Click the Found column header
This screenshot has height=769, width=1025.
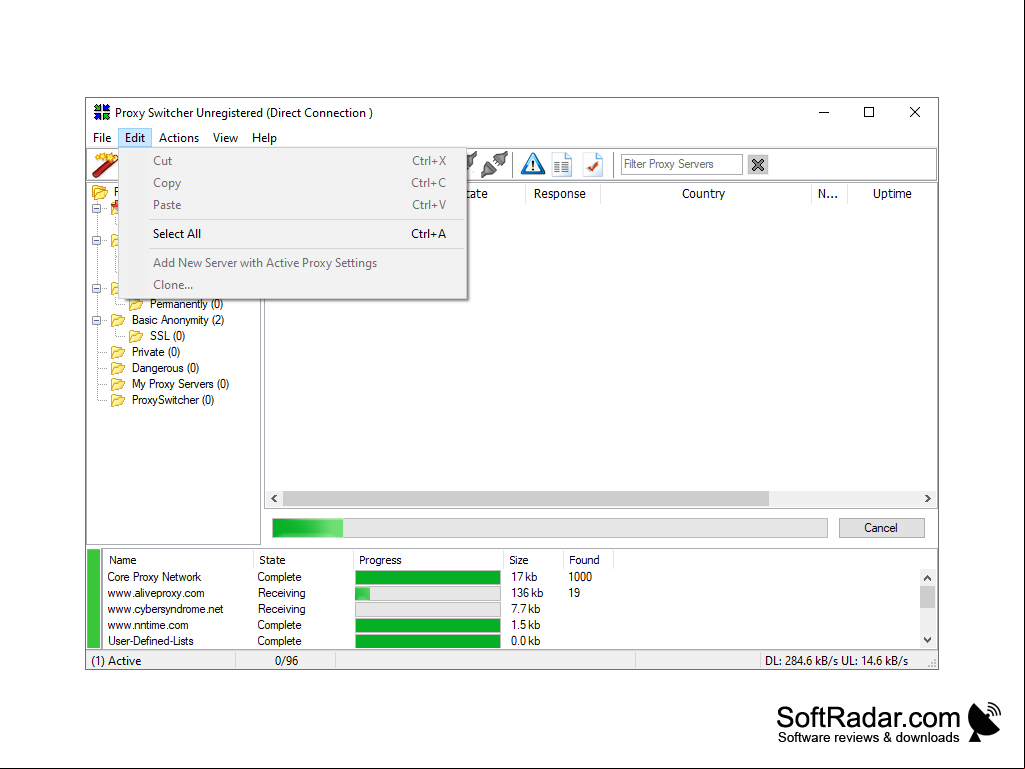[588, 560]
